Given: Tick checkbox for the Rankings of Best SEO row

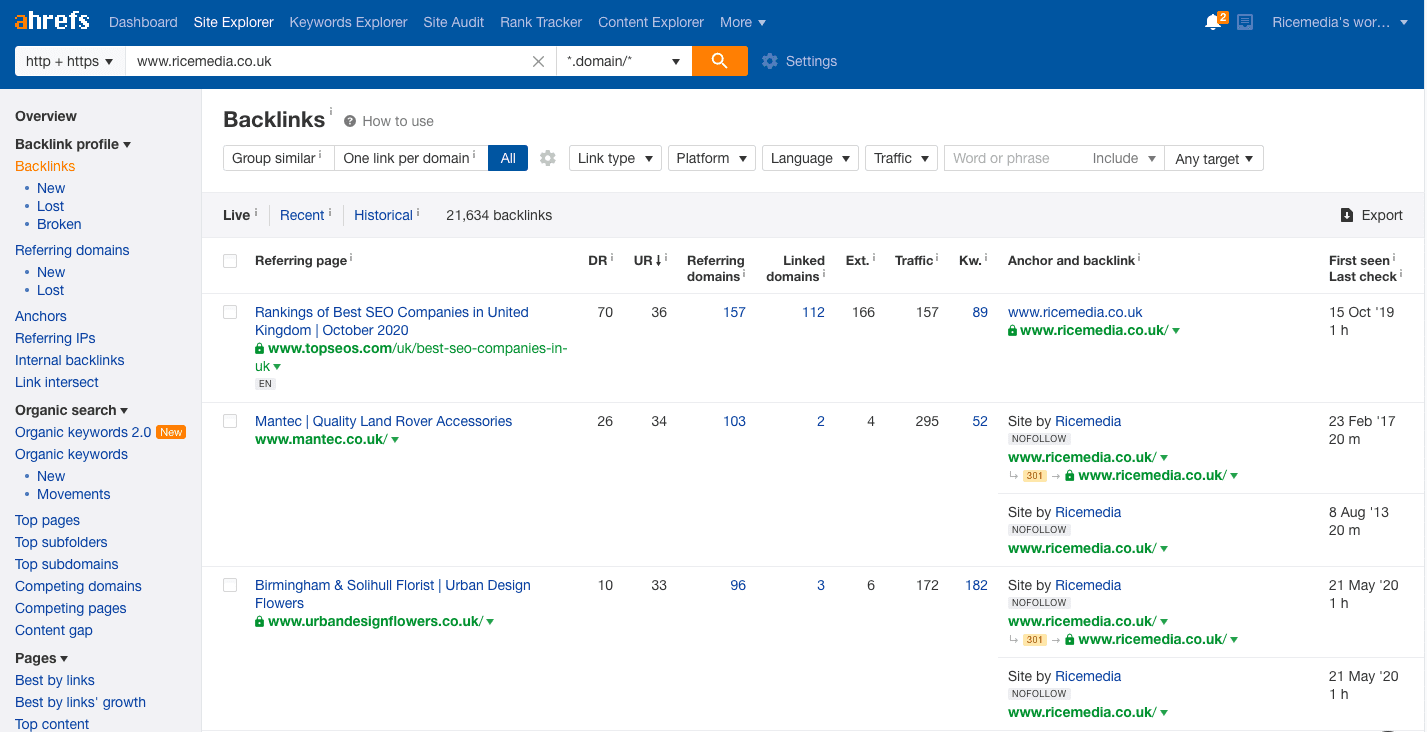Looking at the screenshot, I should point(230,313).
